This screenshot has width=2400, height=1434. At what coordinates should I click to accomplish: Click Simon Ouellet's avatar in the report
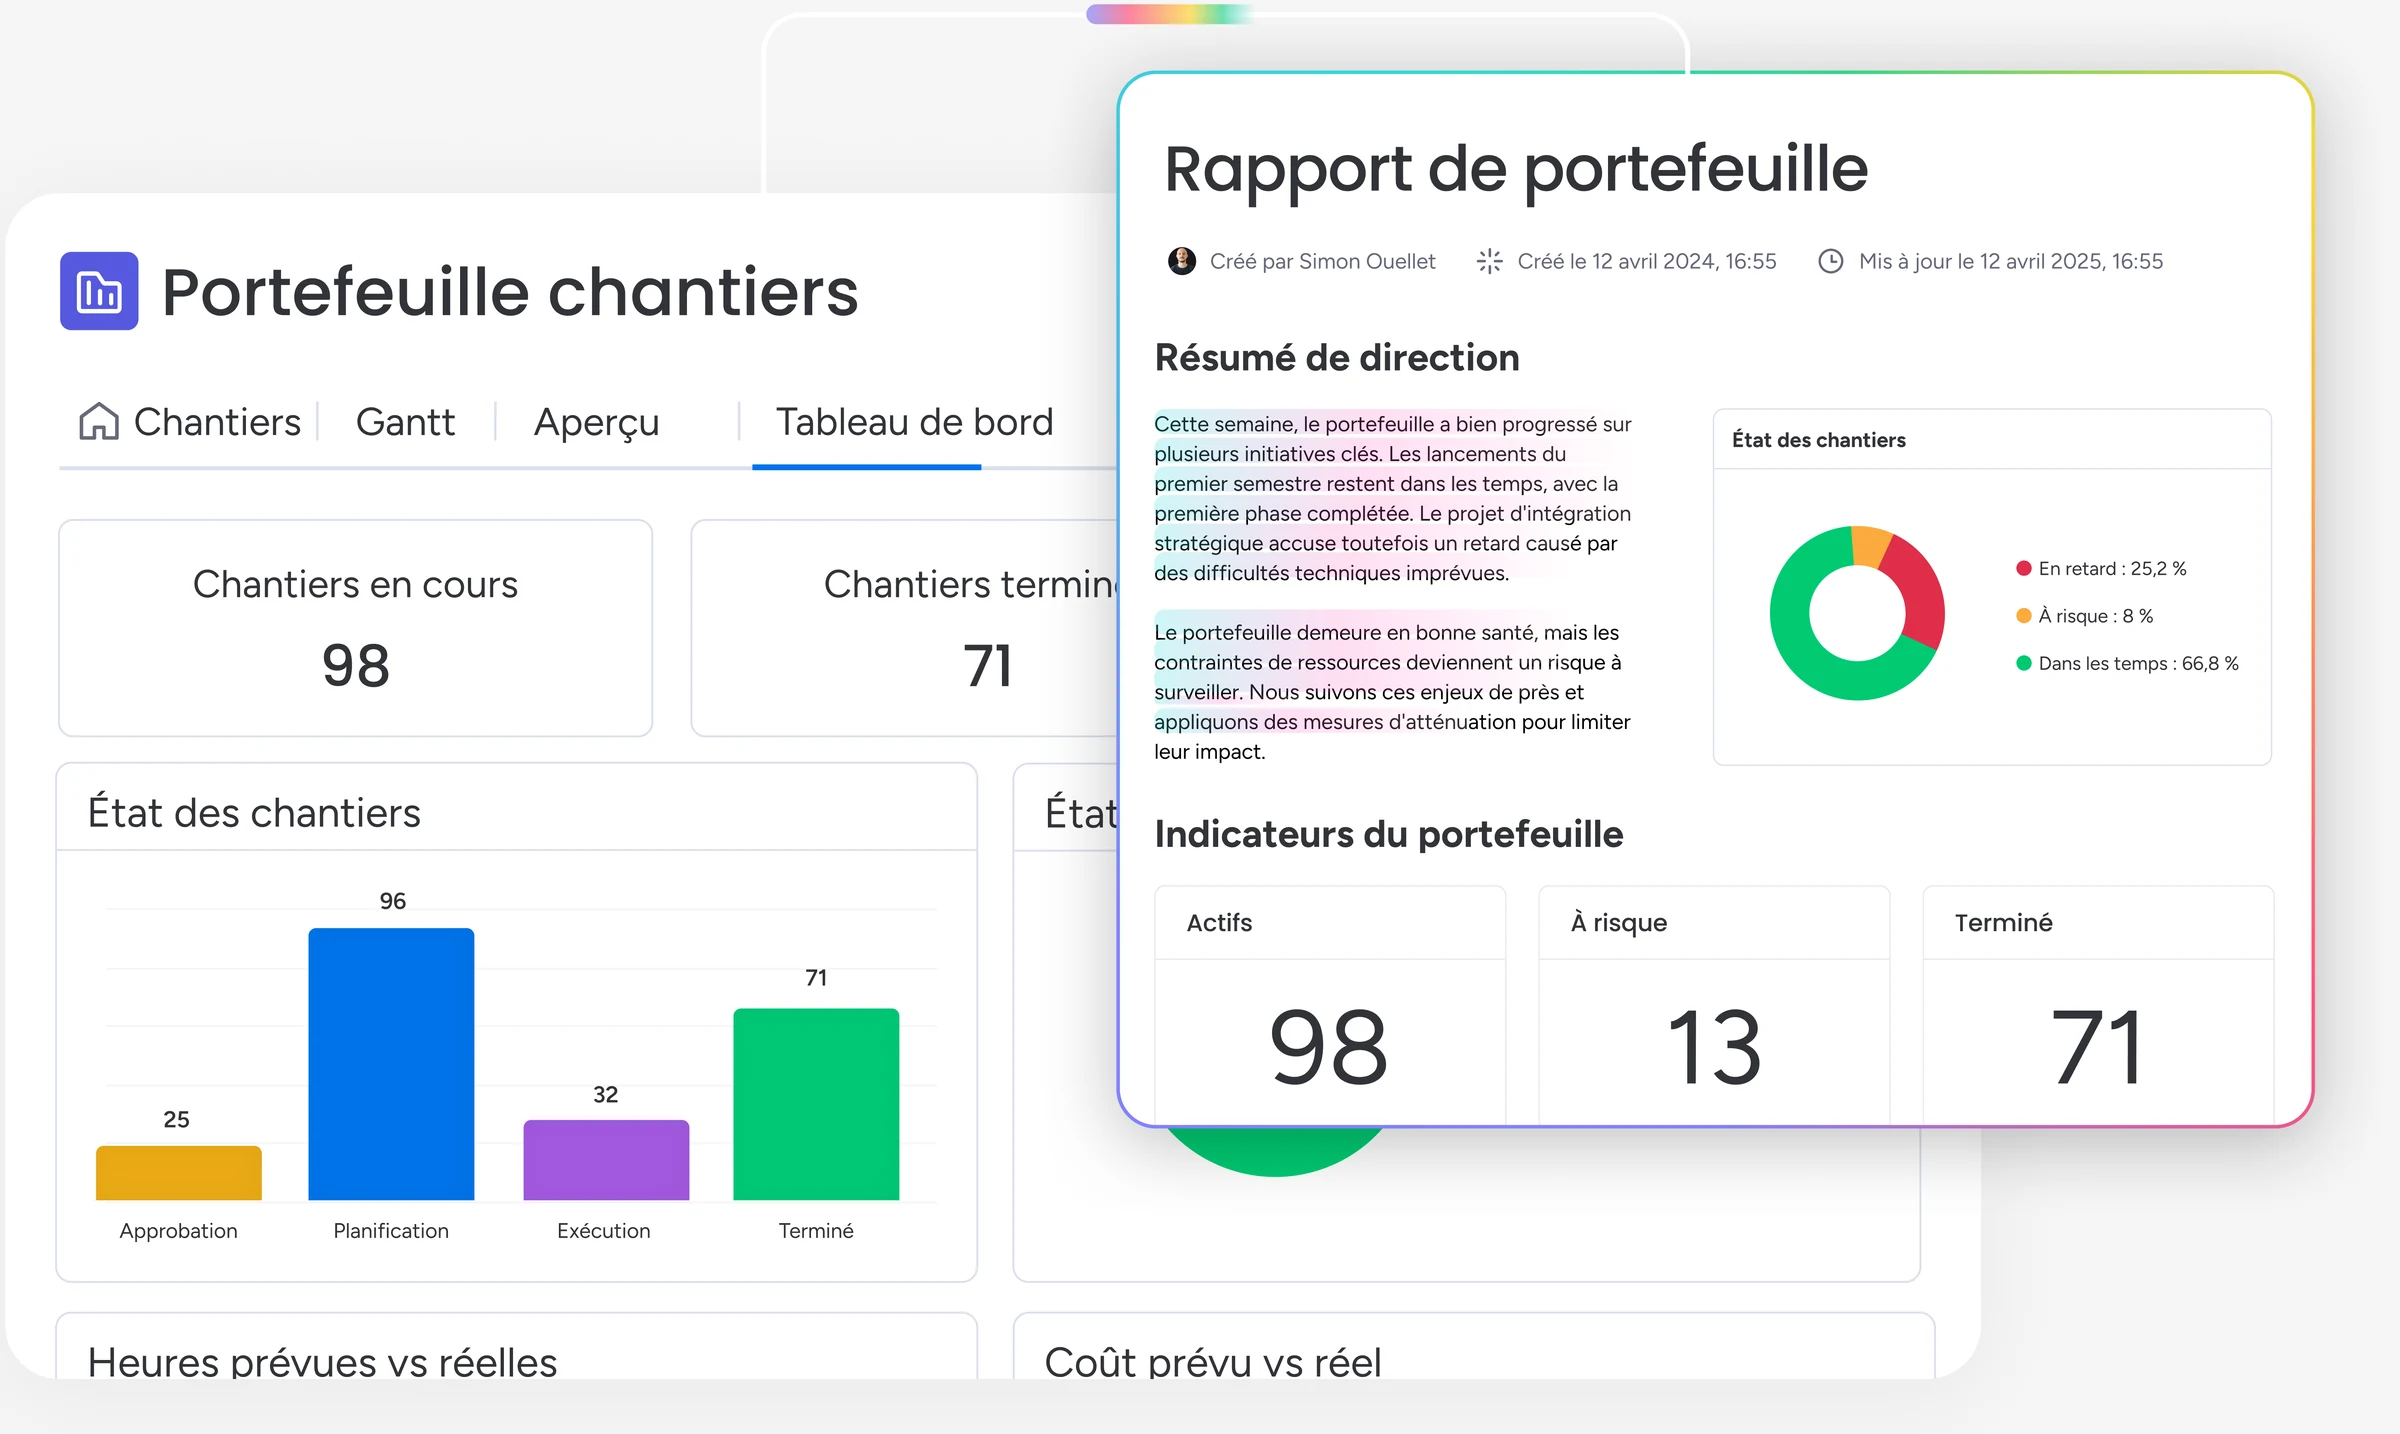[x=1182, y=261]
